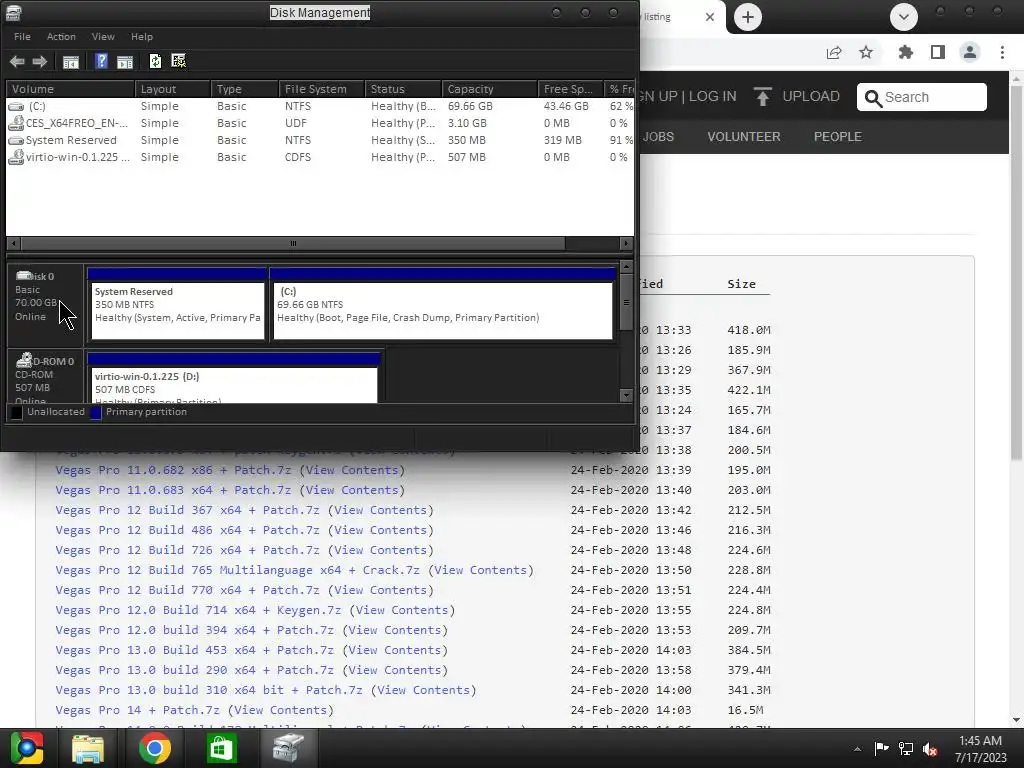This screenshot has height=768, width=1024.
Task: Open 'Vegas Pro 11.0.682 x86 + Patch.7z' link
Action: click(173, 470)
